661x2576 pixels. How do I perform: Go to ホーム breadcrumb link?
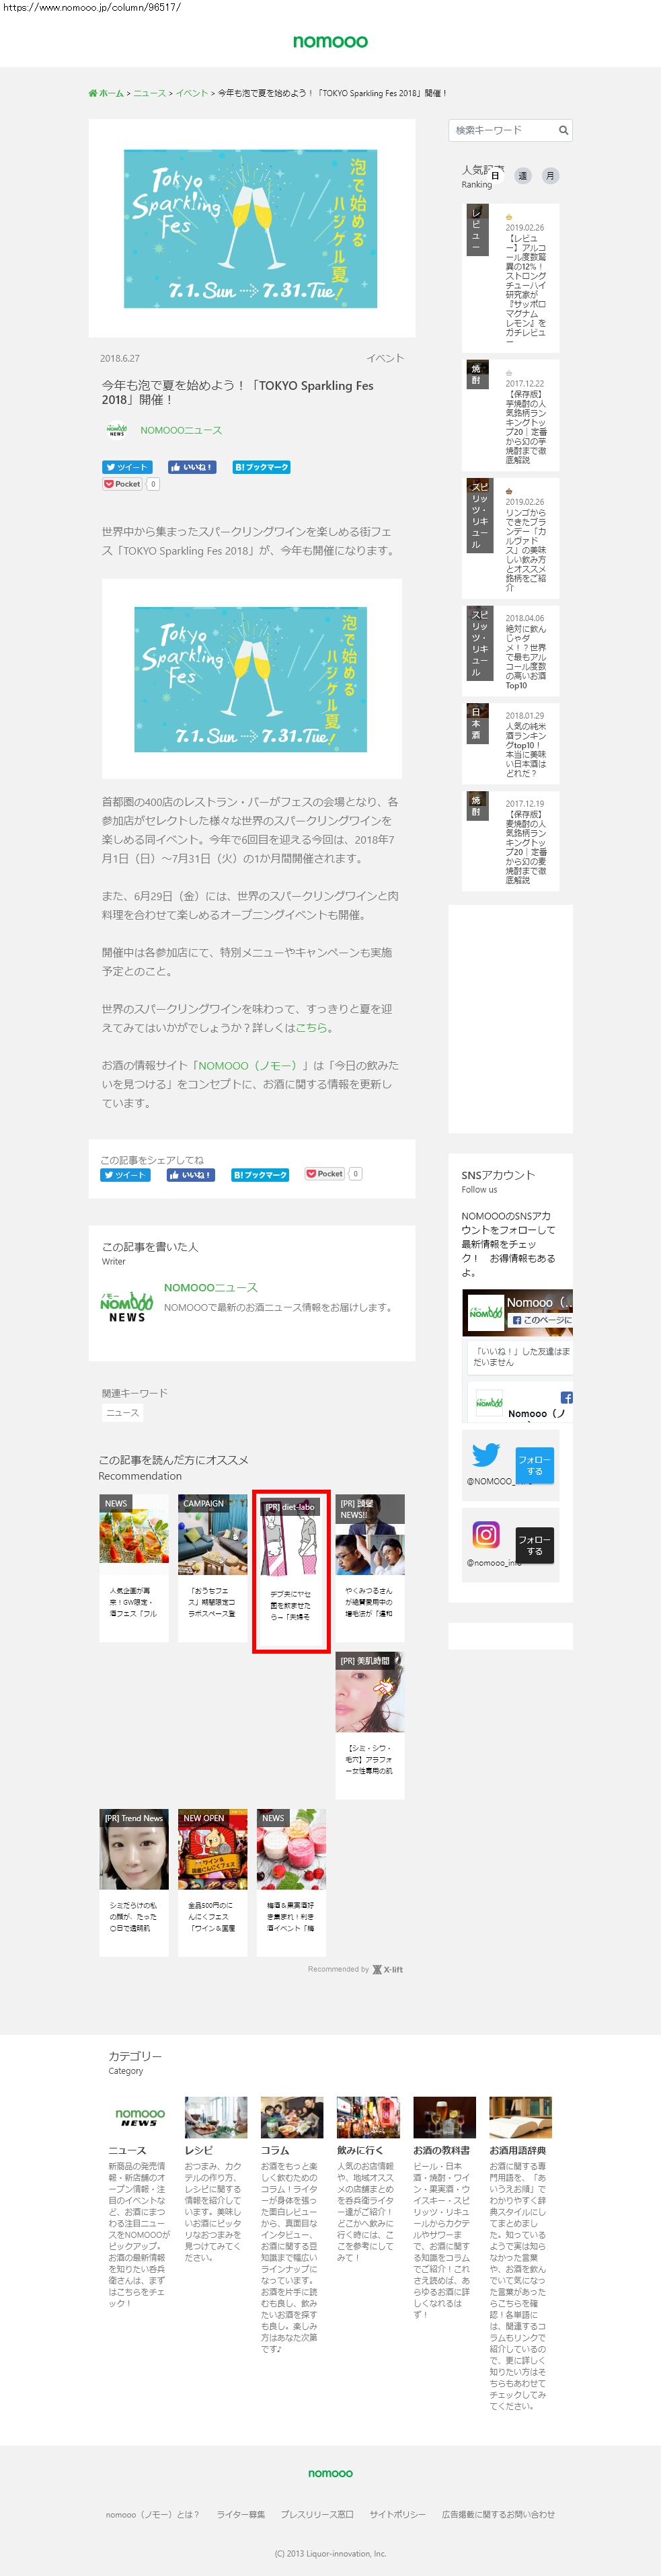pyautogui.click(x=106, y=93)
